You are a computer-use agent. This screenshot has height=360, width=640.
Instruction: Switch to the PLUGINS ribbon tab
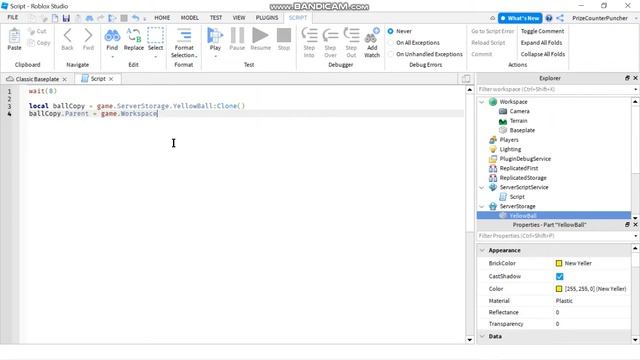point(267,18)
